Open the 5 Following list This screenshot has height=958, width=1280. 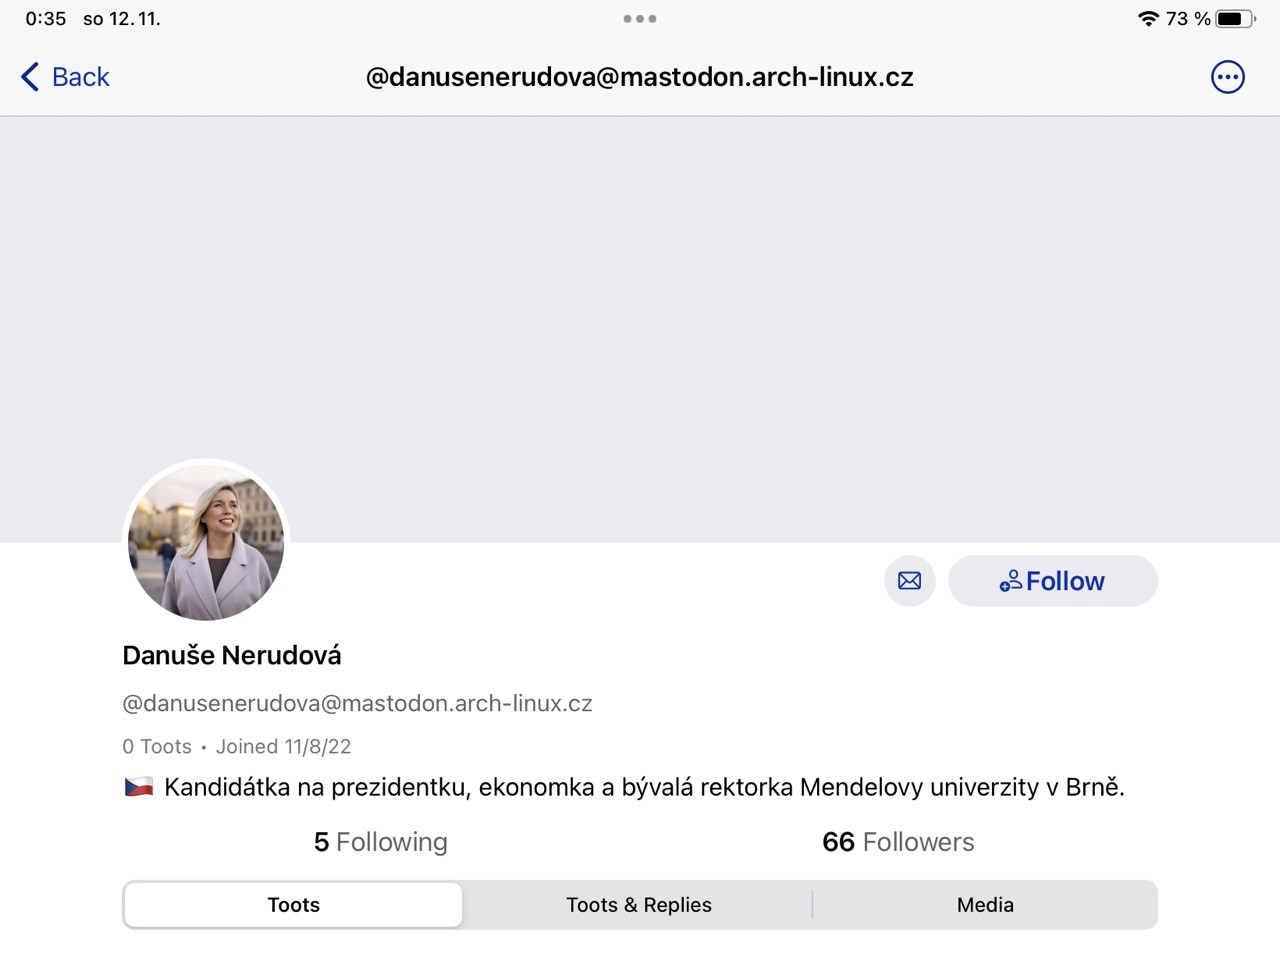click(x=381, y=842)
